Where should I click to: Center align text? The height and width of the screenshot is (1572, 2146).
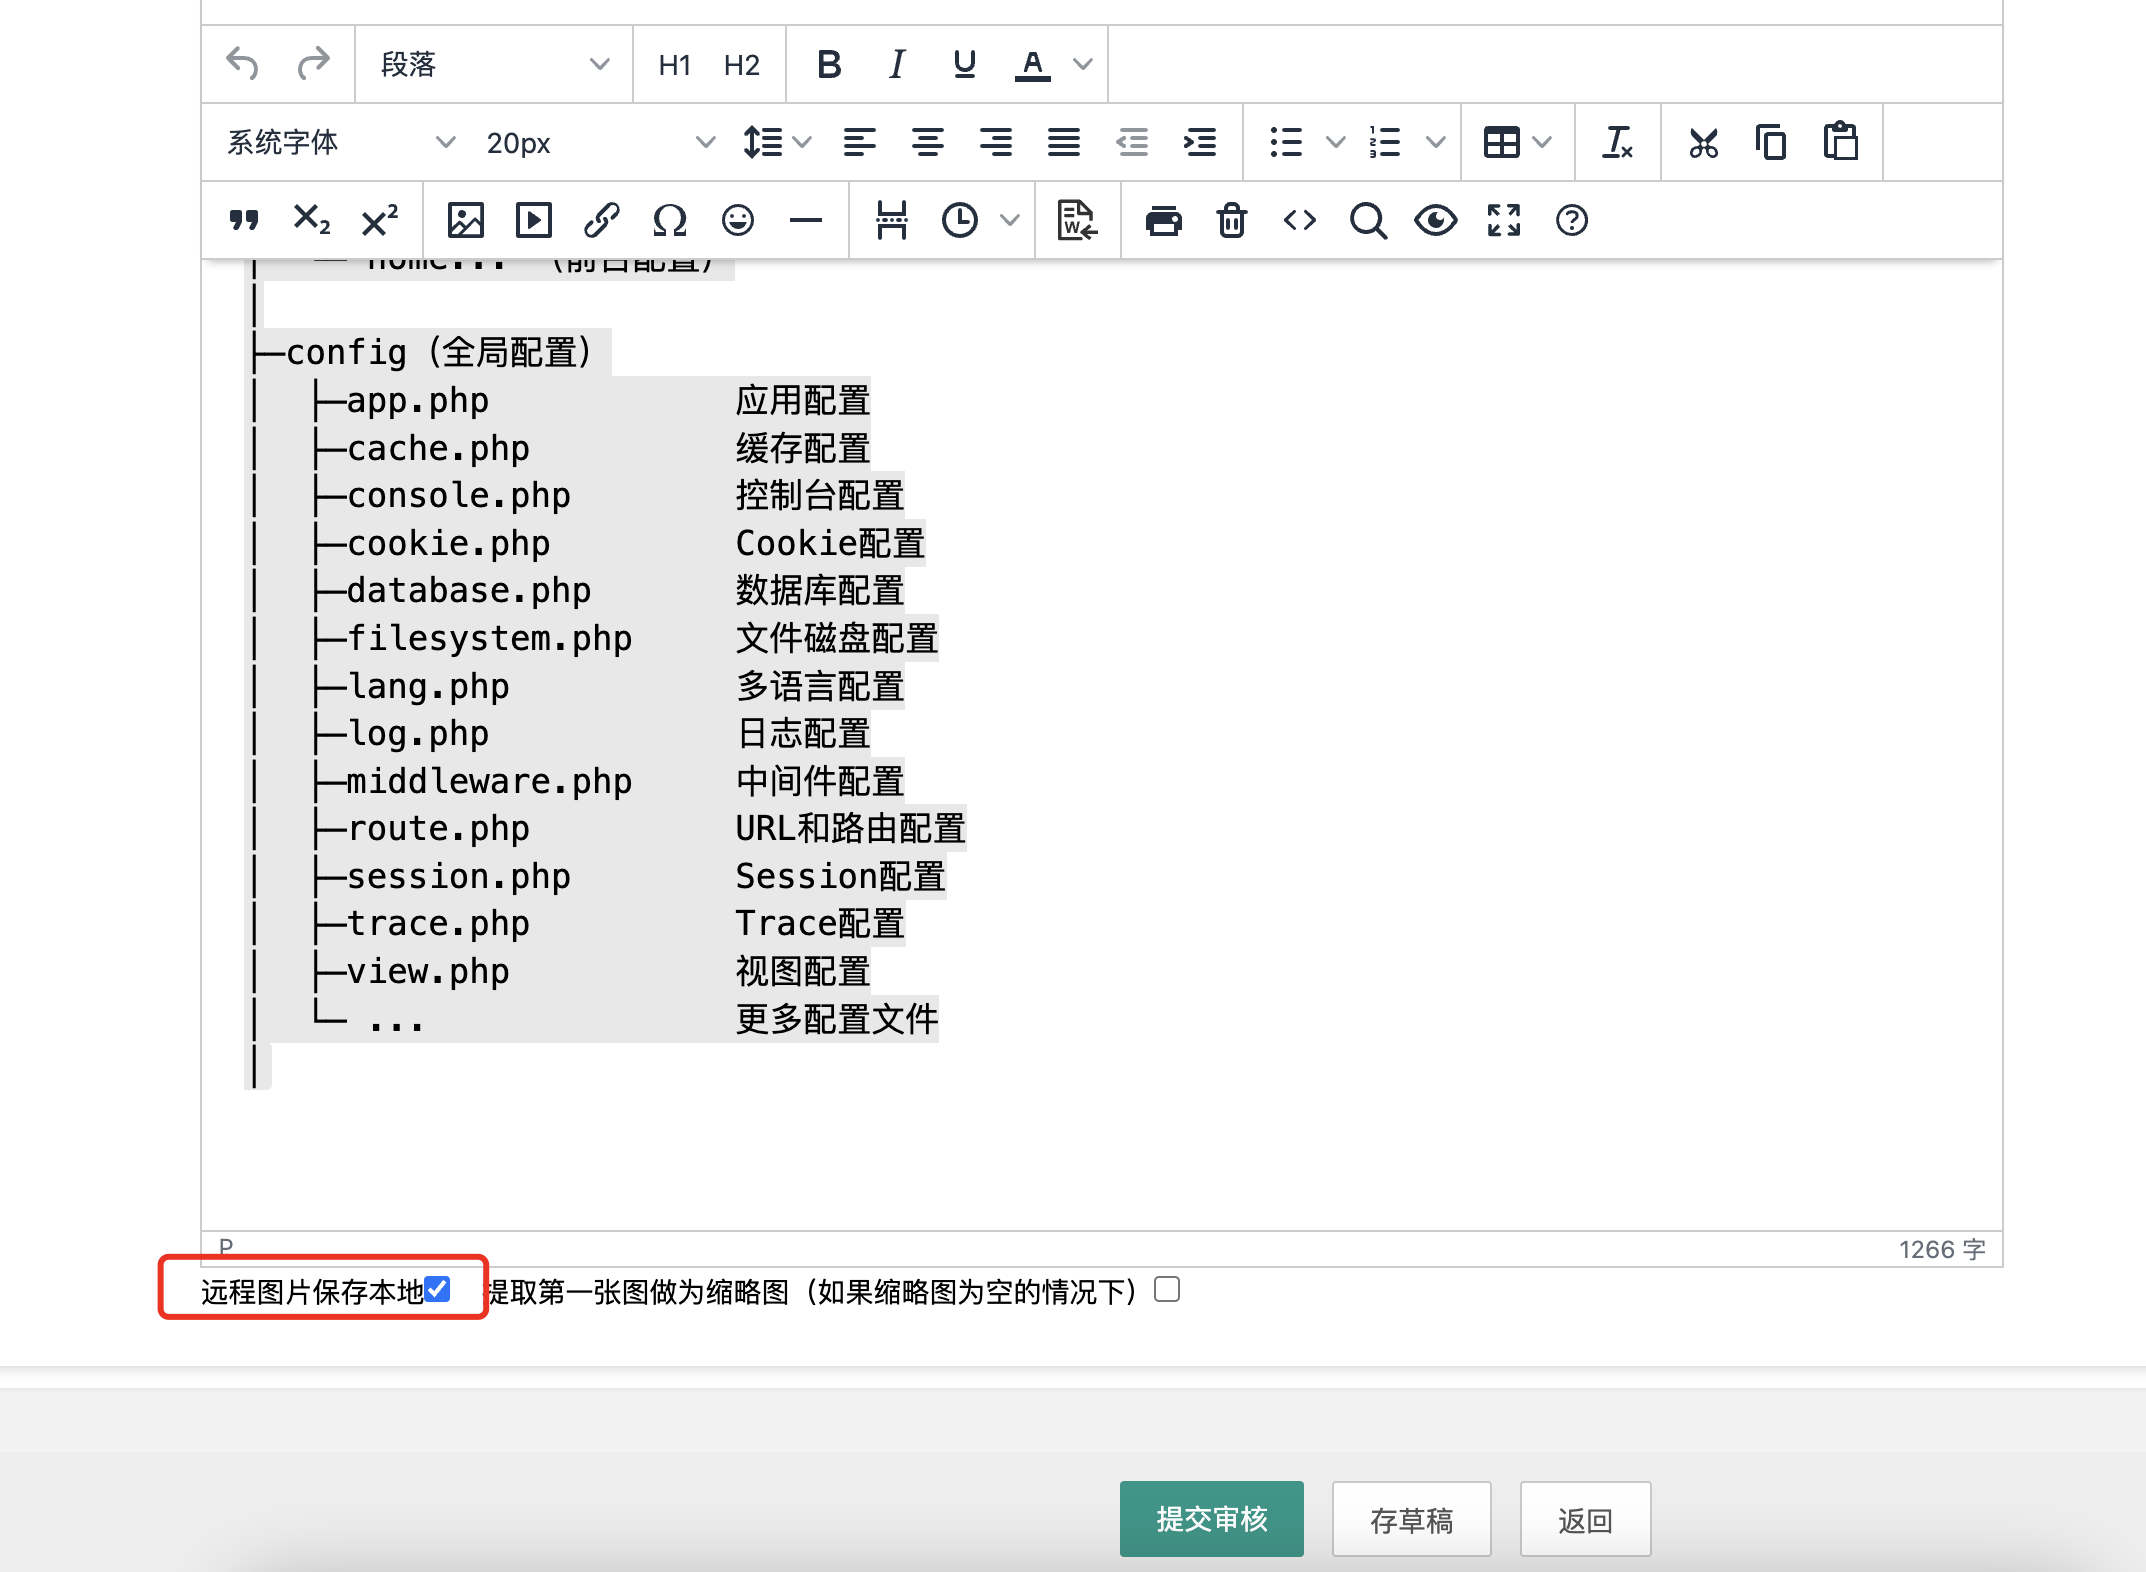(x=927, y=143)
